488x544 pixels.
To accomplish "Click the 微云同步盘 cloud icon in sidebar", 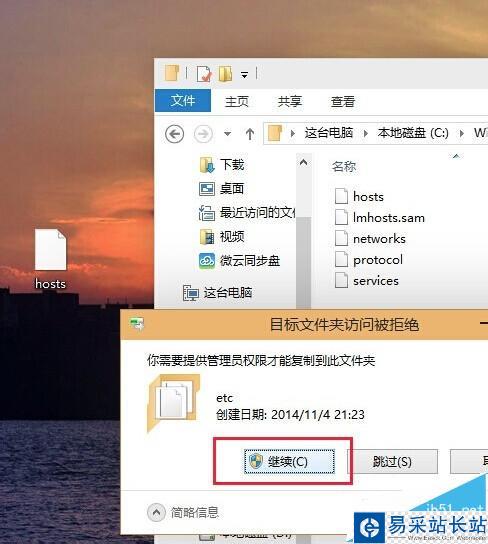I will click(x=207, y=261).
